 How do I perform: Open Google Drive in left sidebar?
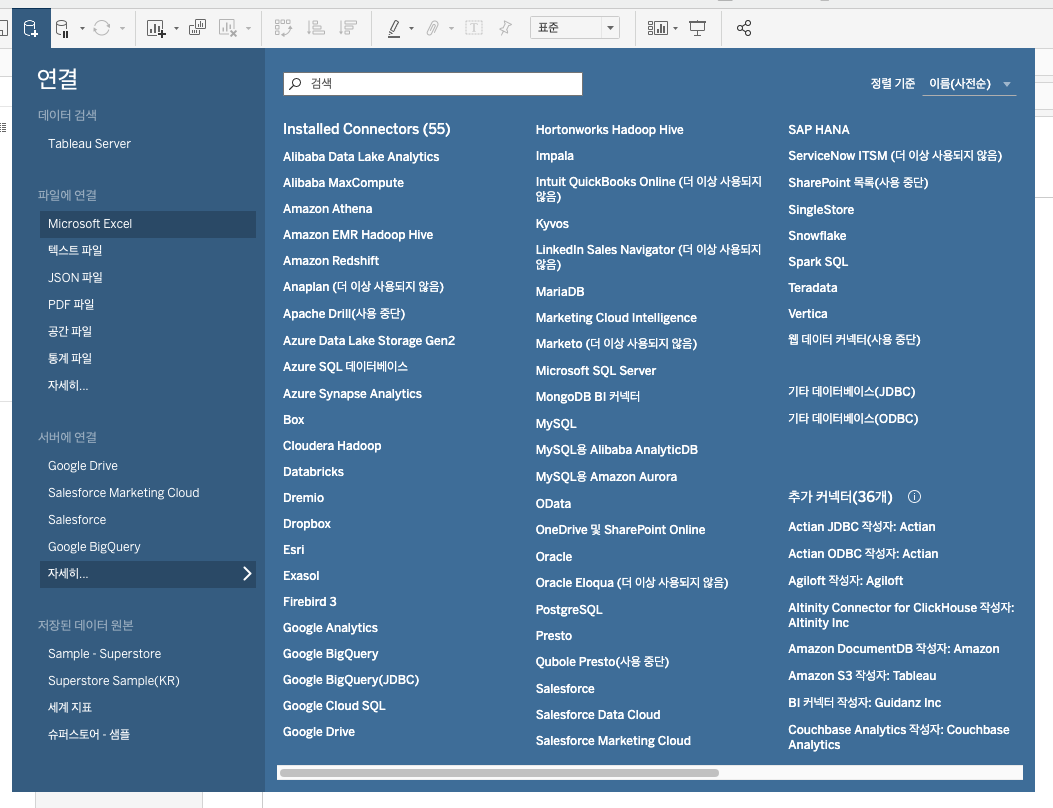point(83,466)
